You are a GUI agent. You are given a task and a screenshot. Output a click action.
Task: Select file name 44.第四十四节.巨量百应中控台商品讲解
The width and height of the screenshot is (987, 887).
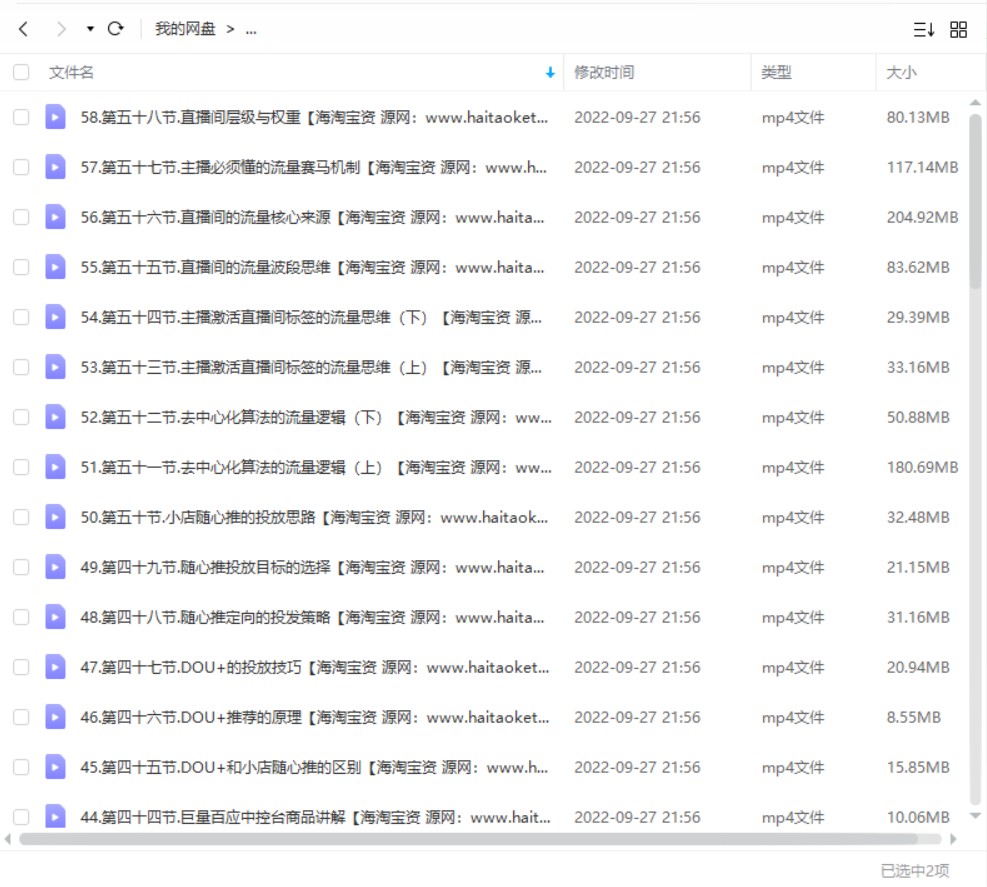point(315,817)
